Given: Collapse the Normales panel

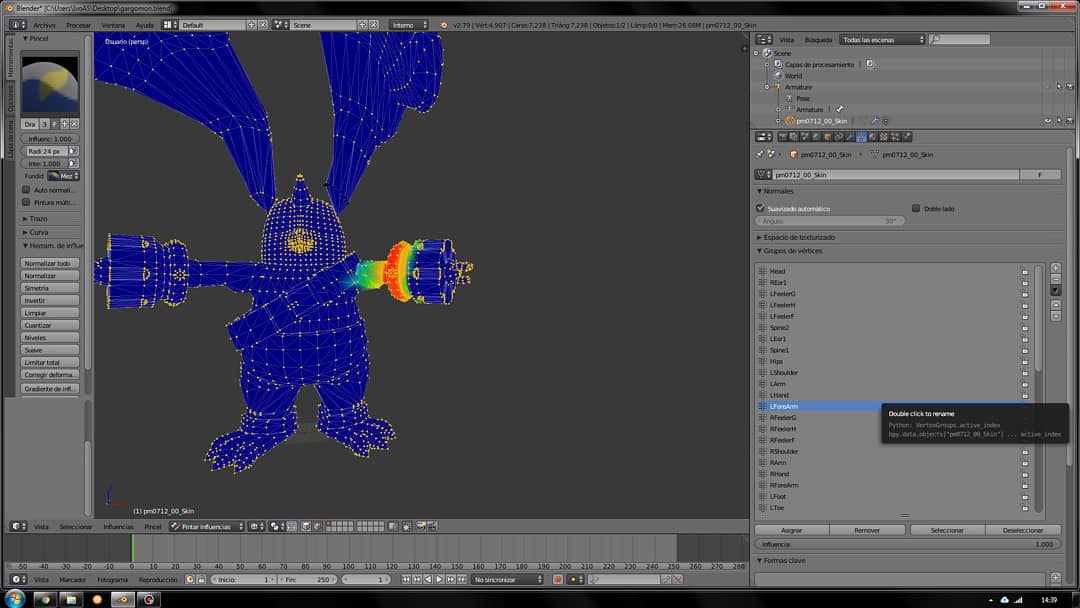Looking at the screenshot, I should pyautogui.click(x=776, y=191).
